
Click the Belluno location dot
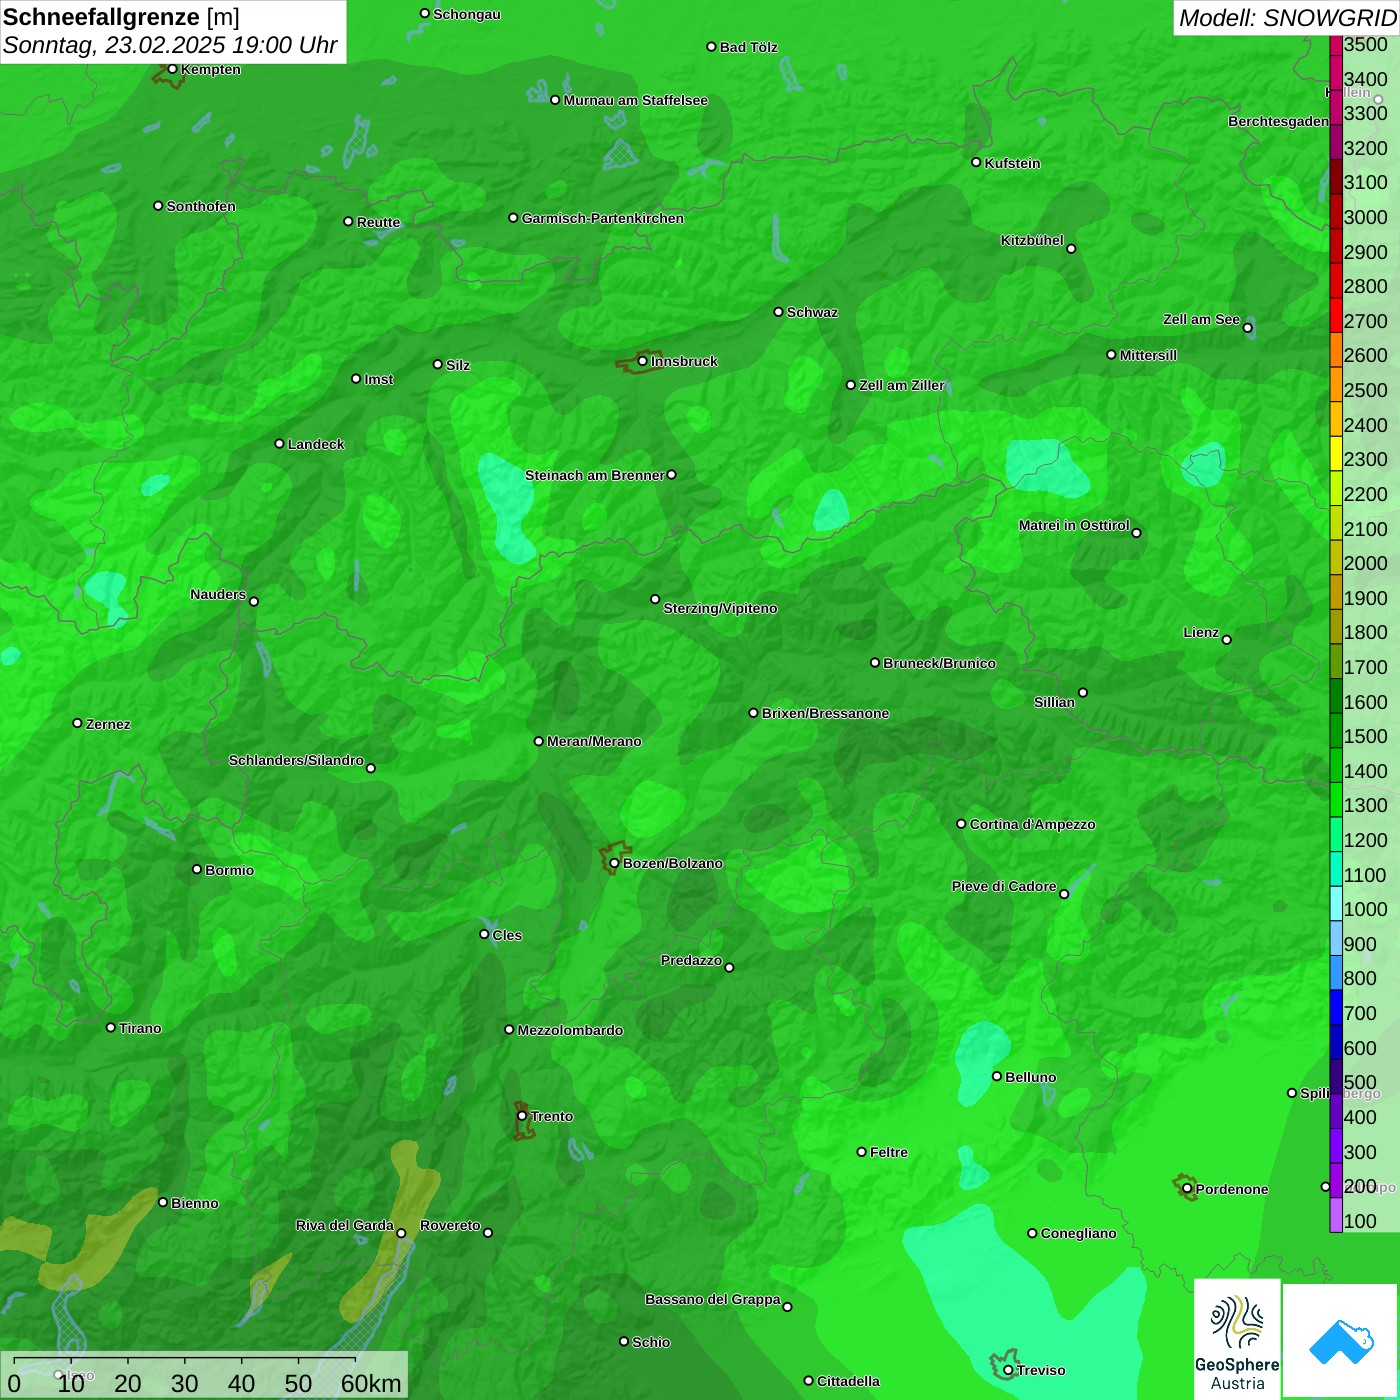tap(996, 1076)
